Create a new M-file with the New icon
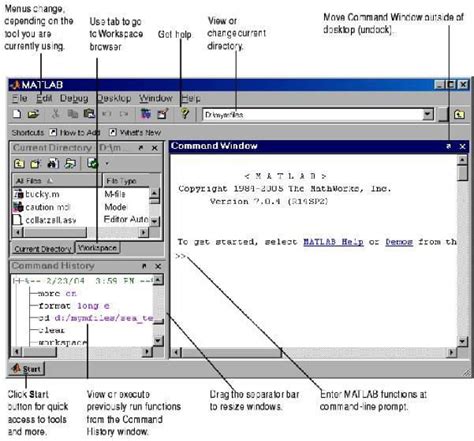The width and height of the screenshot is (474, 441). click(16, 114)
